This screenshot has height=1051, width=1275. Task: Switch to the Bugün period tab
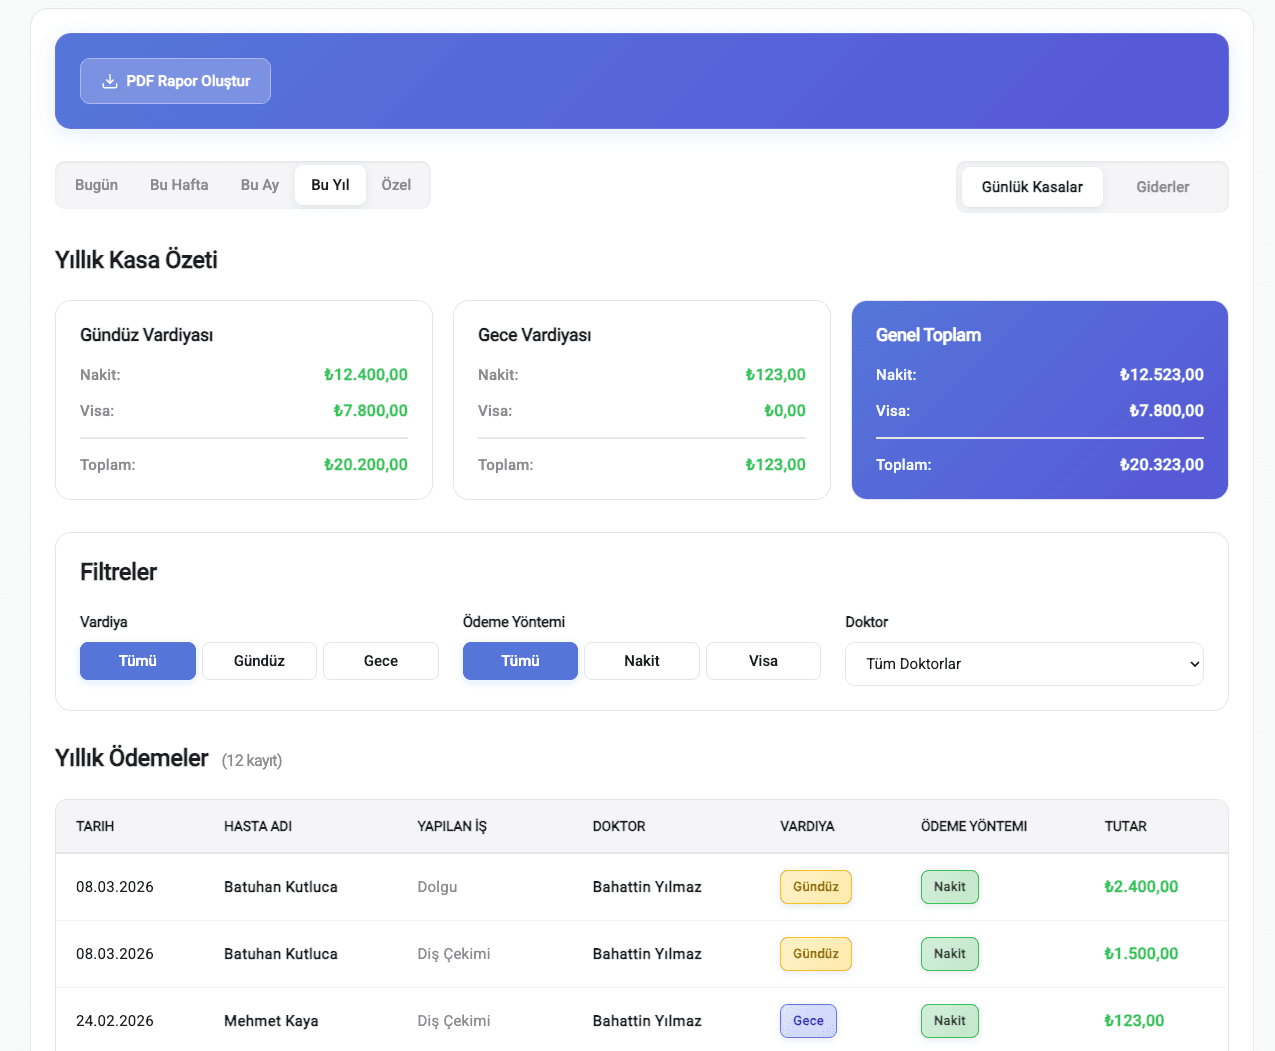96,185
